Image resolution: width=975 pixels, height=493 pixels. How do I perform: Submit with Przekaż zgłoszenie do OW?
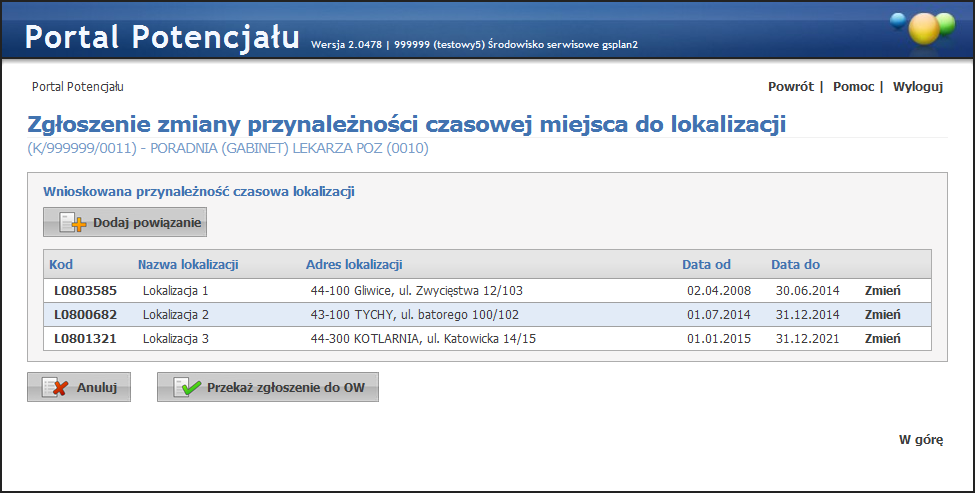pyautogui.click(x=268, y=388)
